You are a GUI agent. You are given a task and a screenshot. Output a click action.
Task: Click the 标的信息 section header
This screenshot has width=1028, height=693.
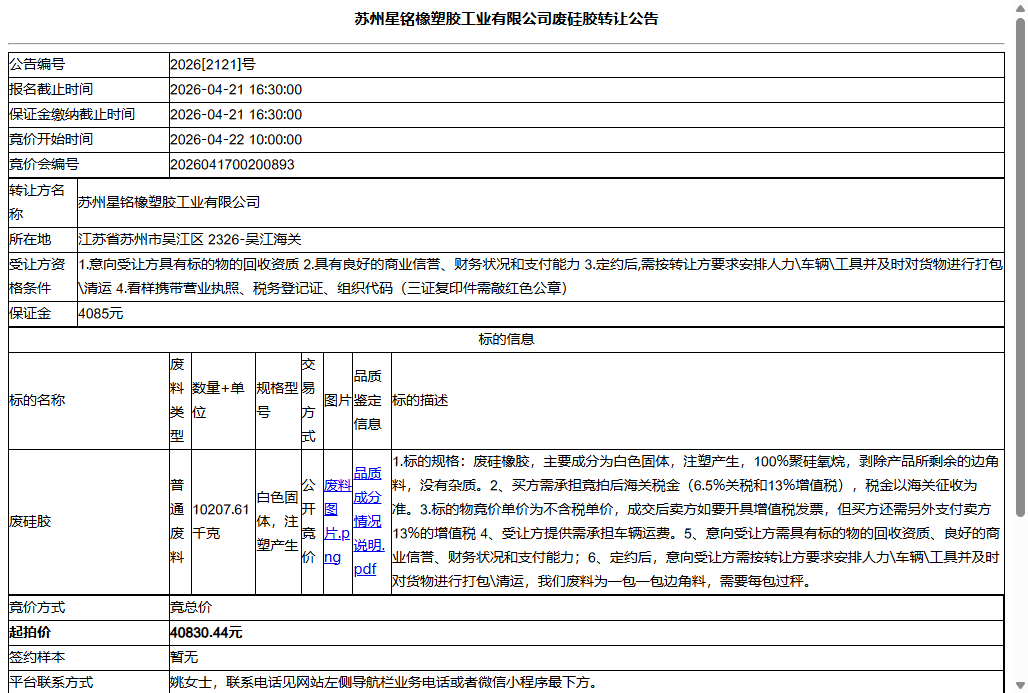tap(506, 339)
